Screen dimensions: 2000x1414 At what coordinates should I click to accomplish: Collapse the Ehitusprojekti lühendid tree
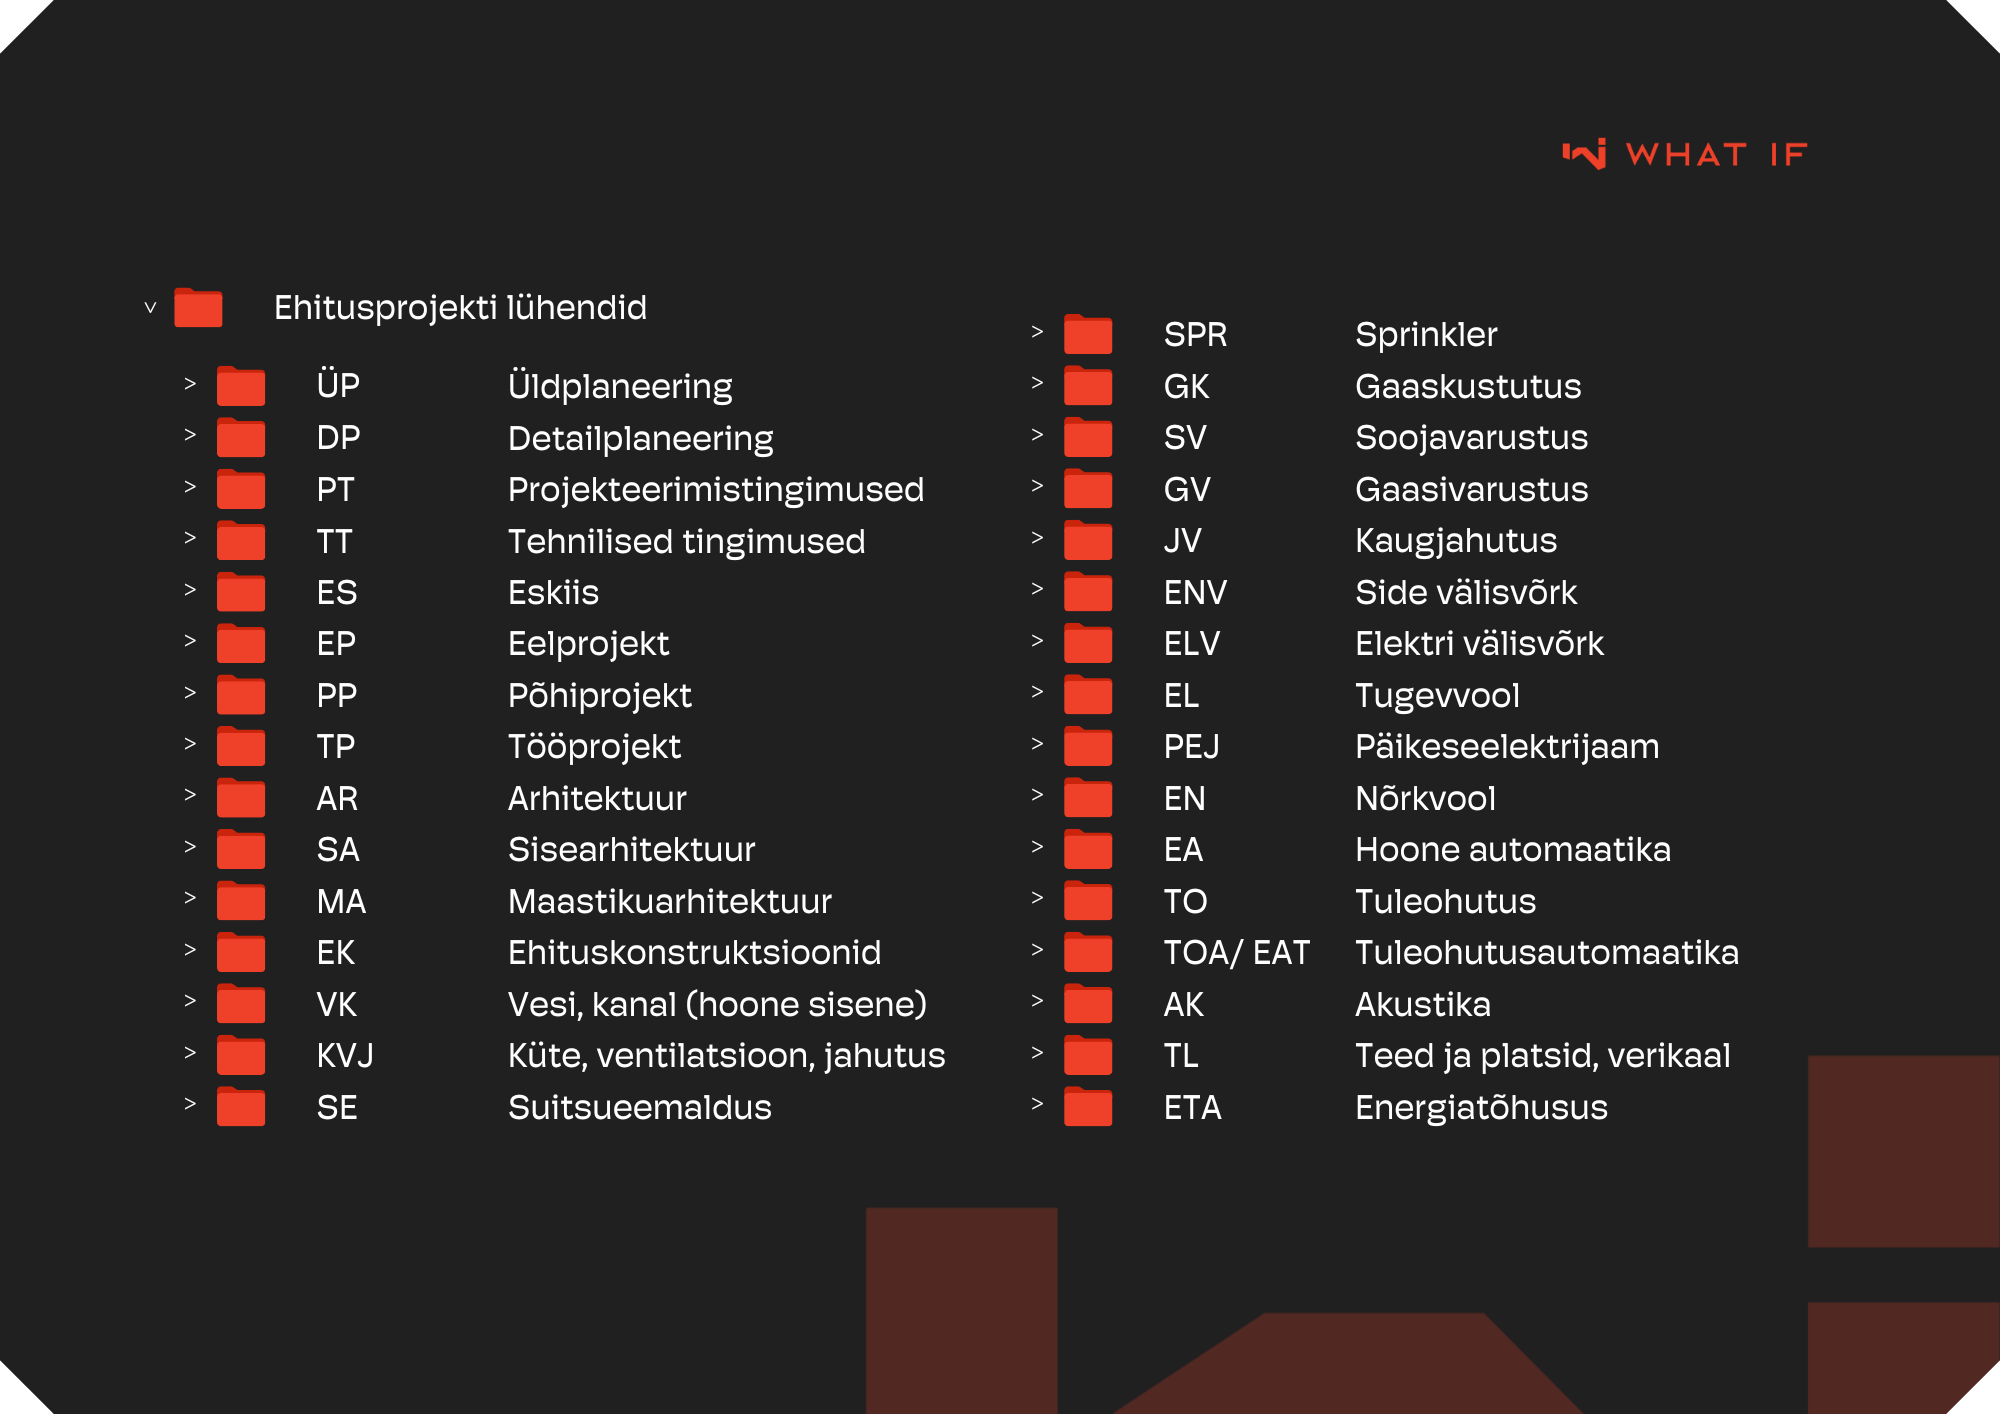(x=150, y=308)
